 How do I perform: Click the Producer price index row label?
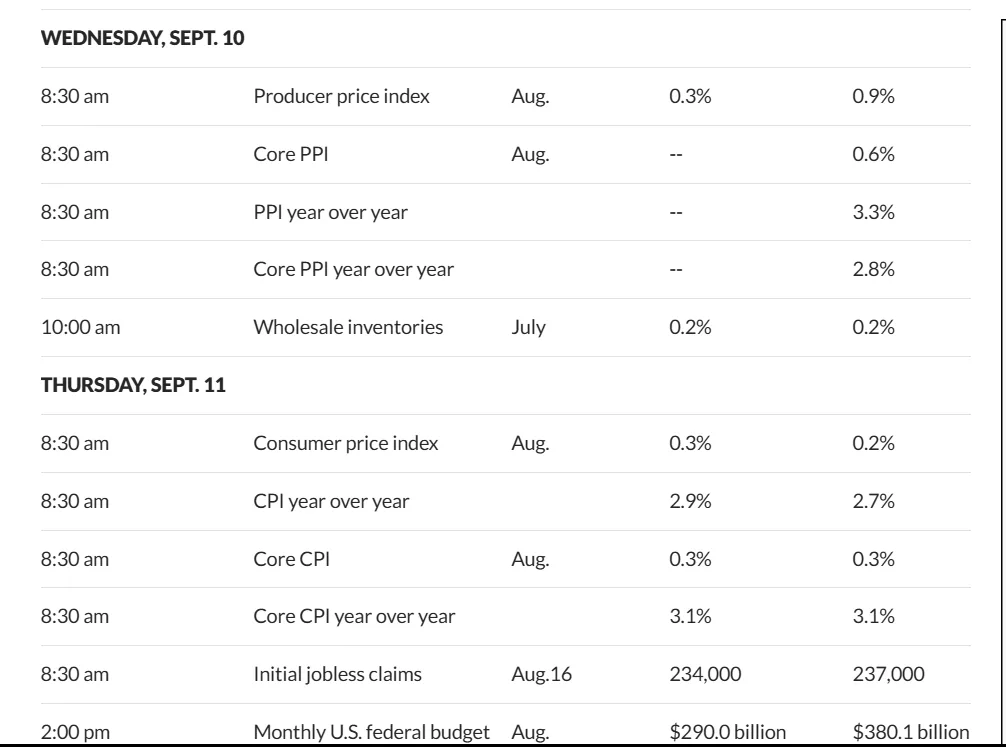coord(341,96)
